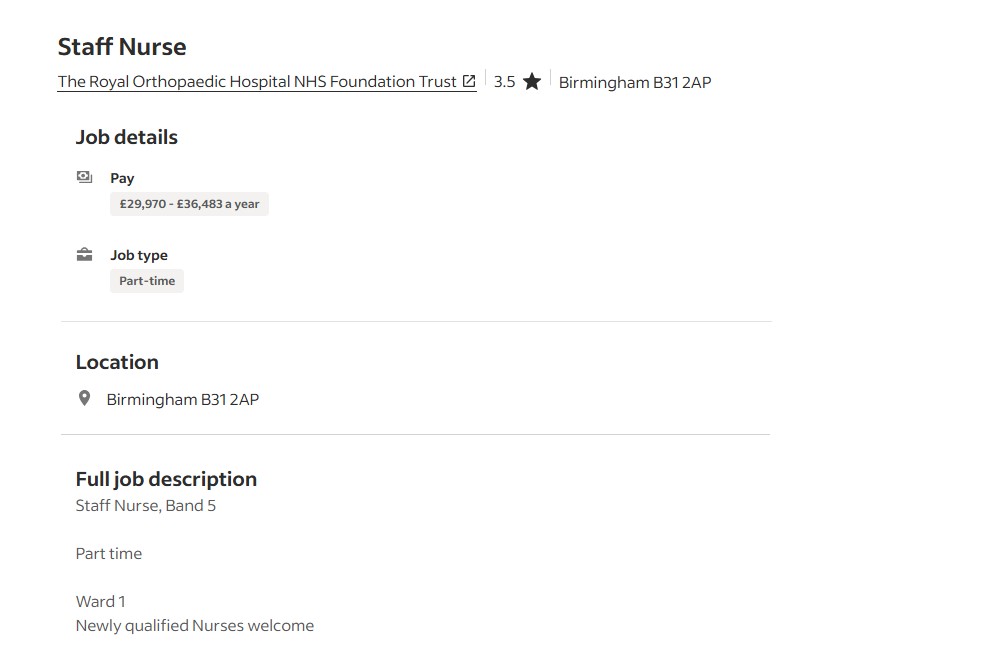Click the Location section heading
Screen dimensions: 1004x666
(117, 362)
